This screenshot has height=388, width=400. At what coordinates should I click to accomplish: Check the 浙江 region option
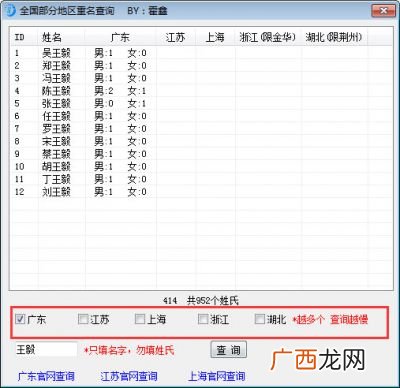point(203,319)
